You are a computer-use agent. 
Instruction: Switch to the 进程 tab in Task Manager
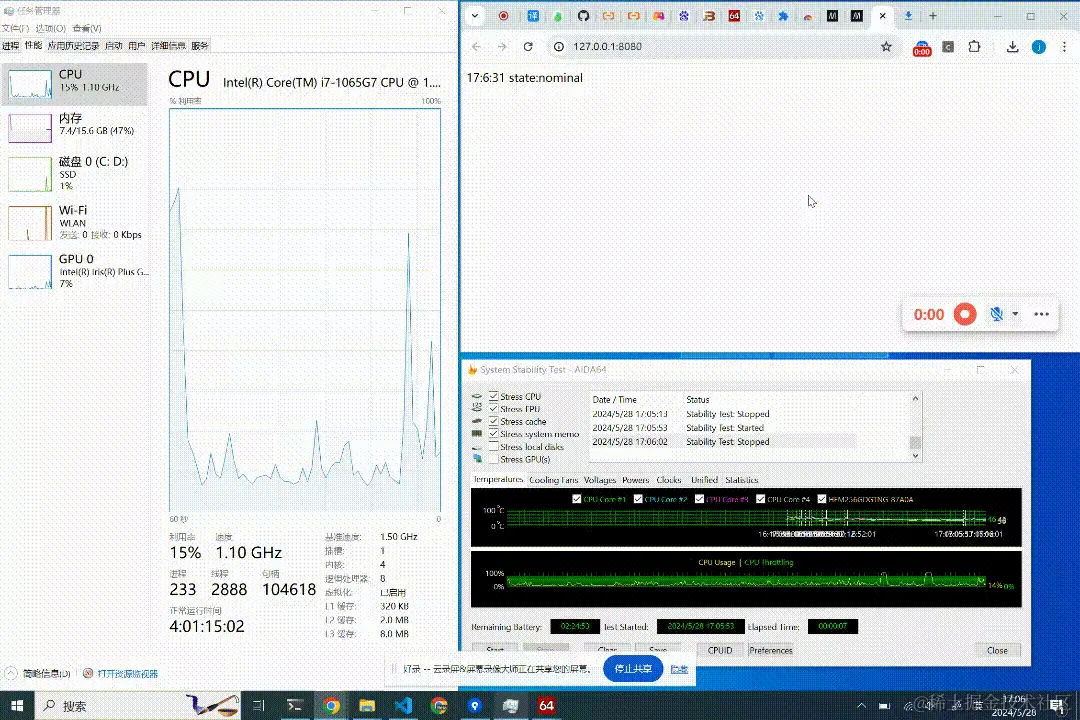click(x=10, y=45)
